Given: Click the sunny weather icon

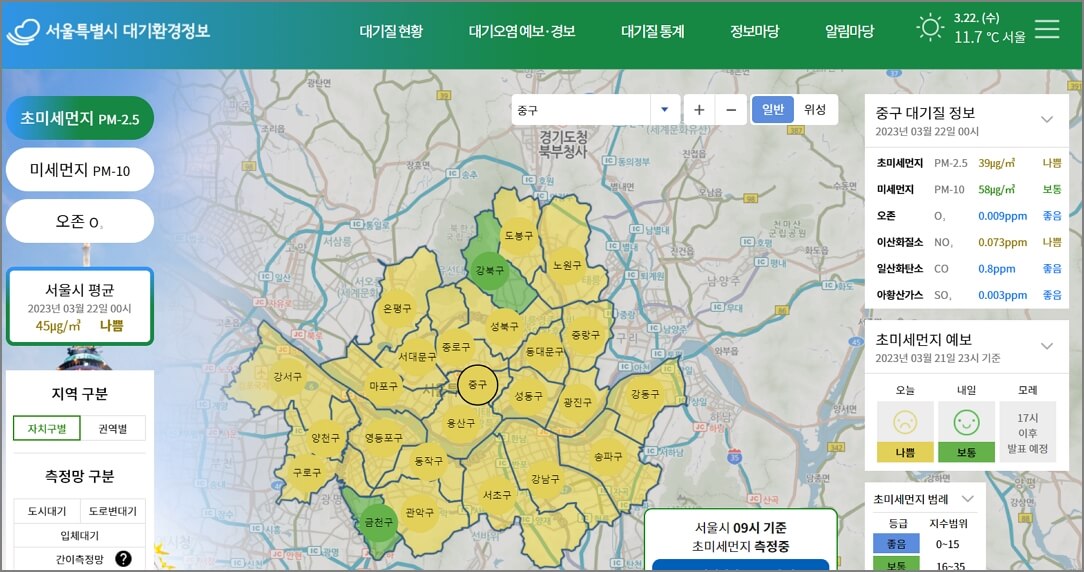Looking at the screenshot, I should click(930, 28).
